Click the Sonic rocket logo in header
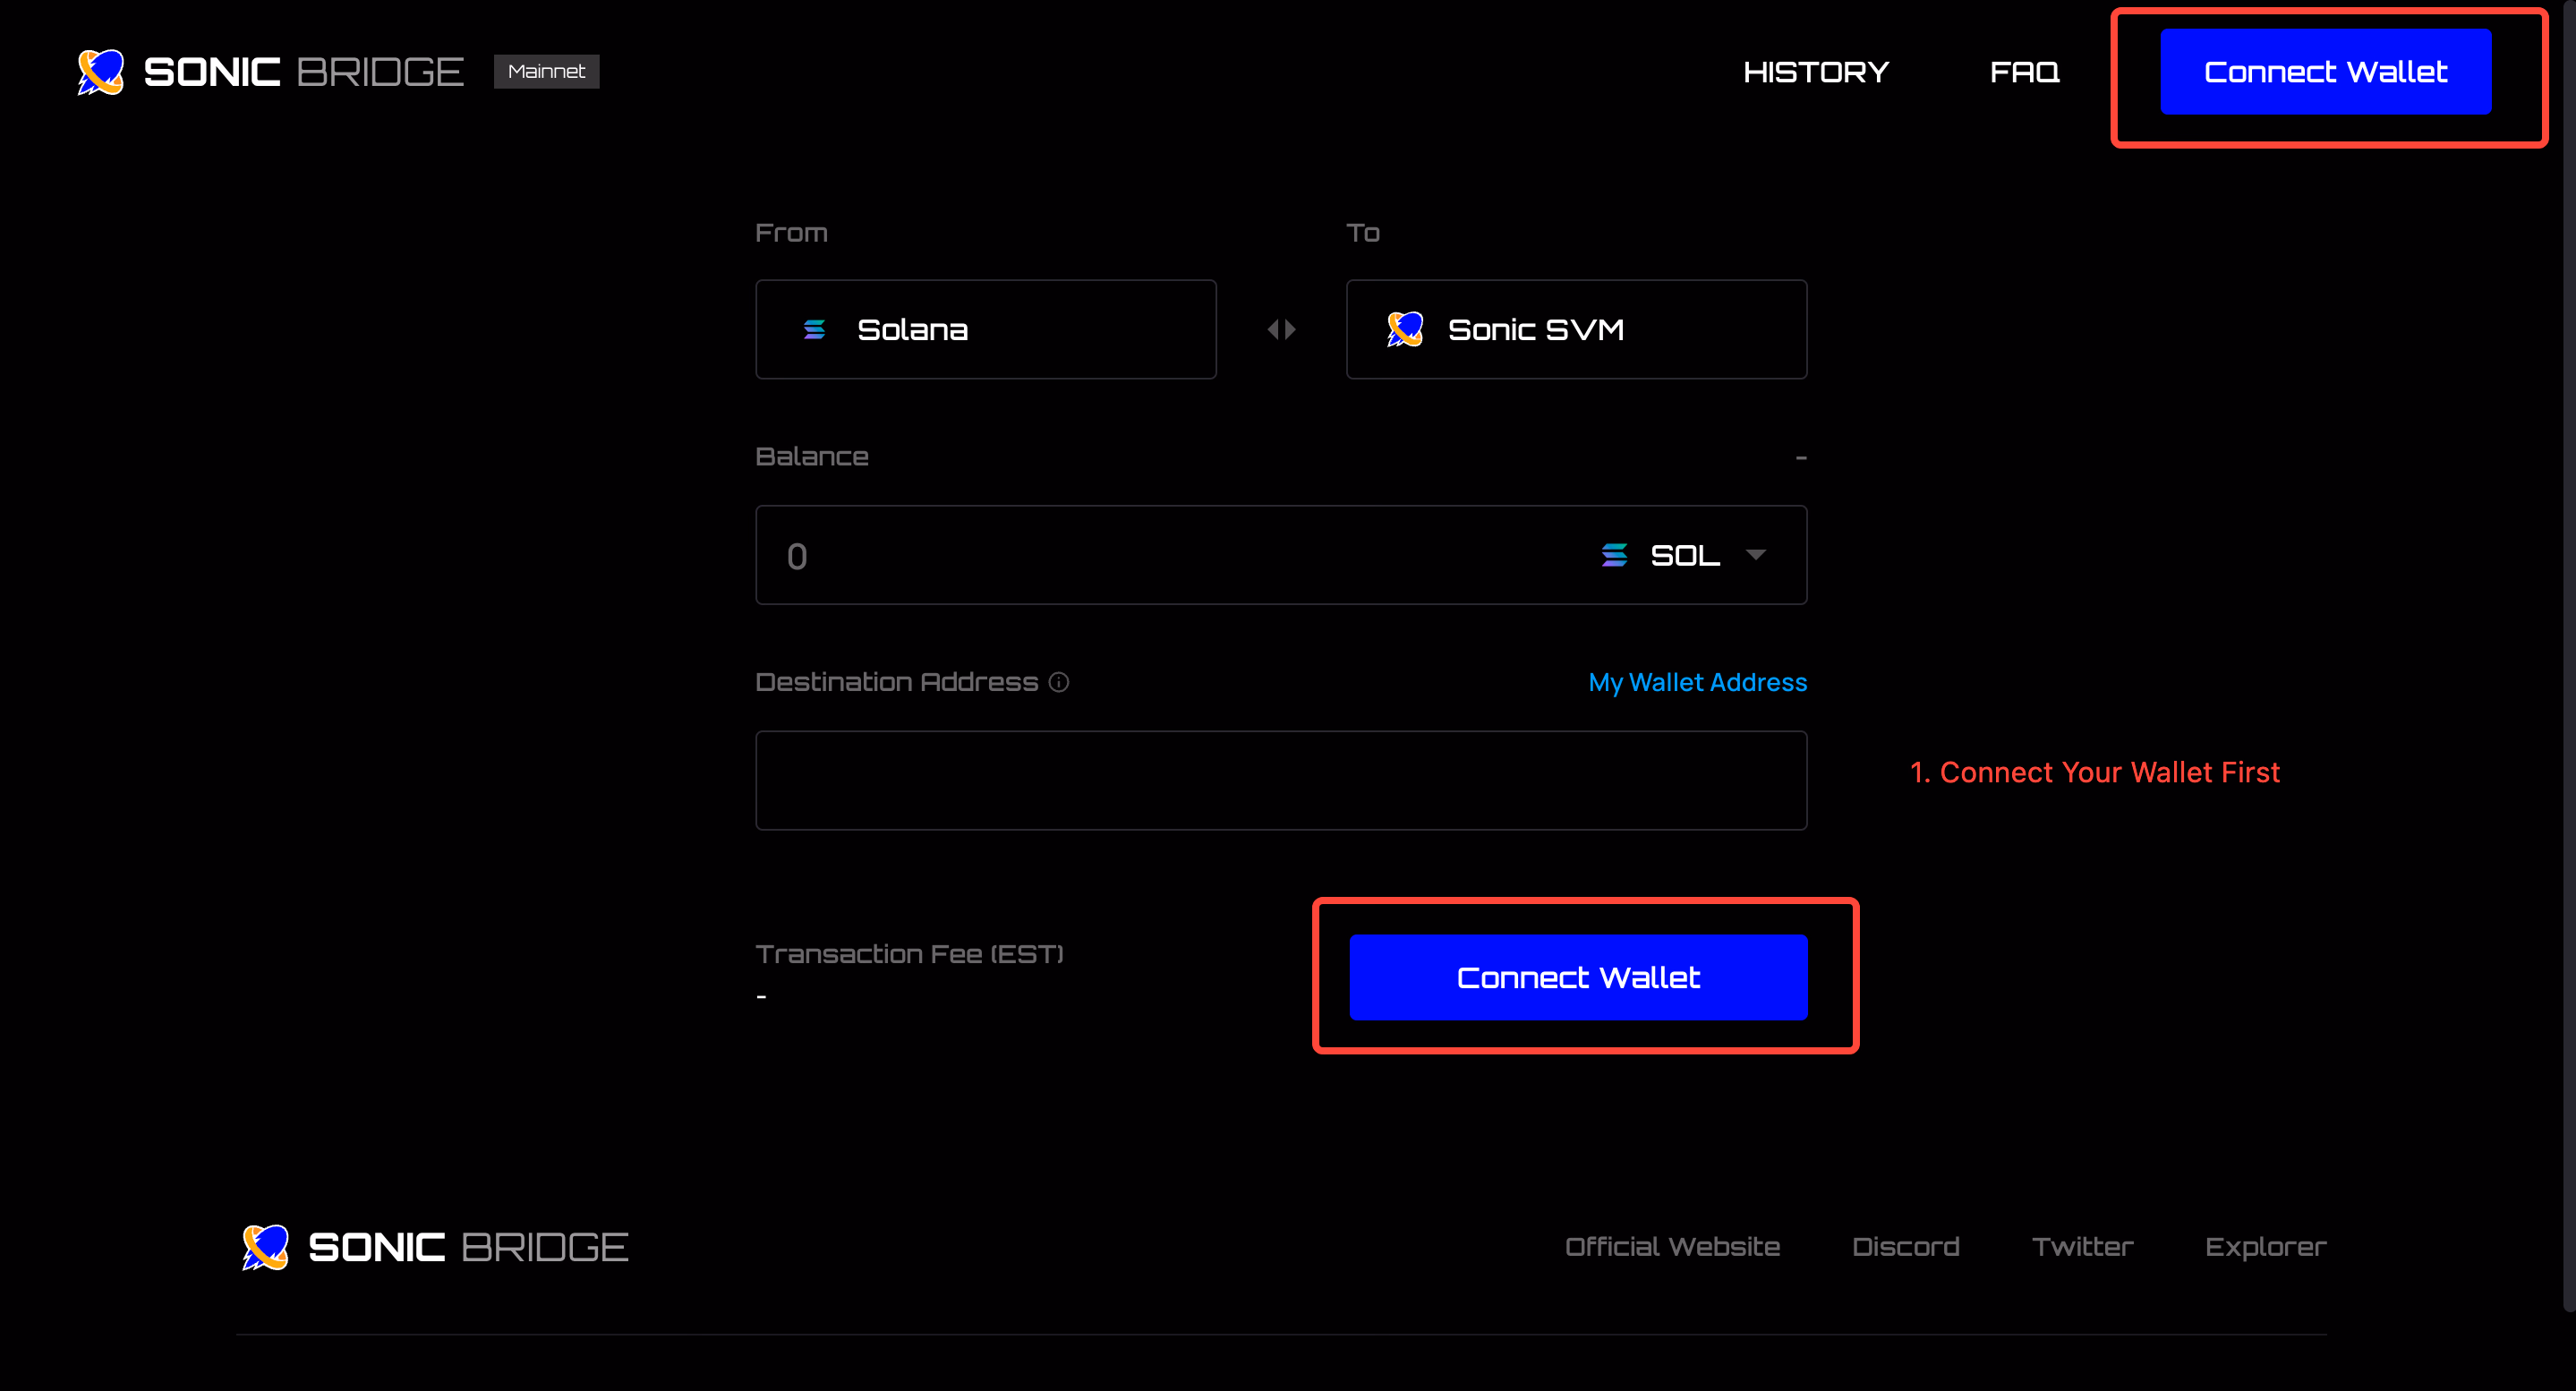 tap(101, 72)
